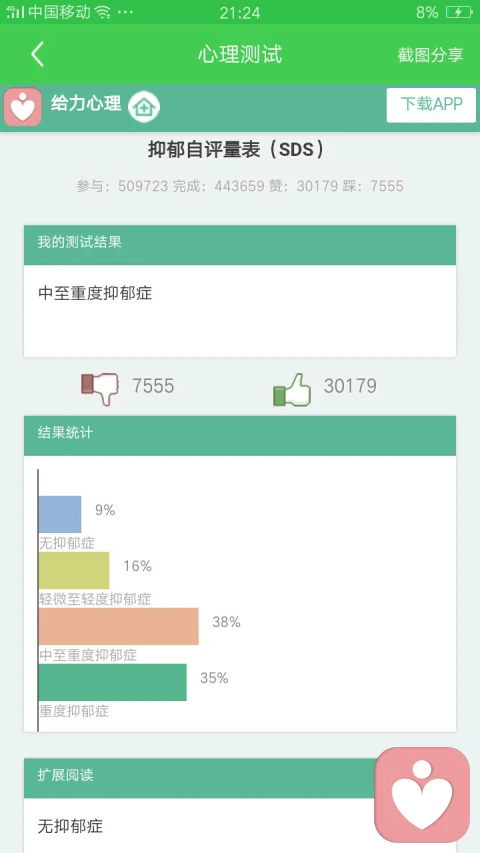Open the 无抑郁症 reading entry
The width and height of the screenshot is (480, 853).
(70, 826)
